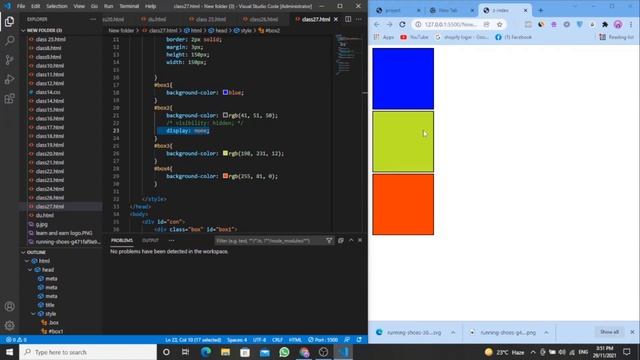Close the bottom panel
The height and width of the screenshot is (360, 640).
[360, 240]
